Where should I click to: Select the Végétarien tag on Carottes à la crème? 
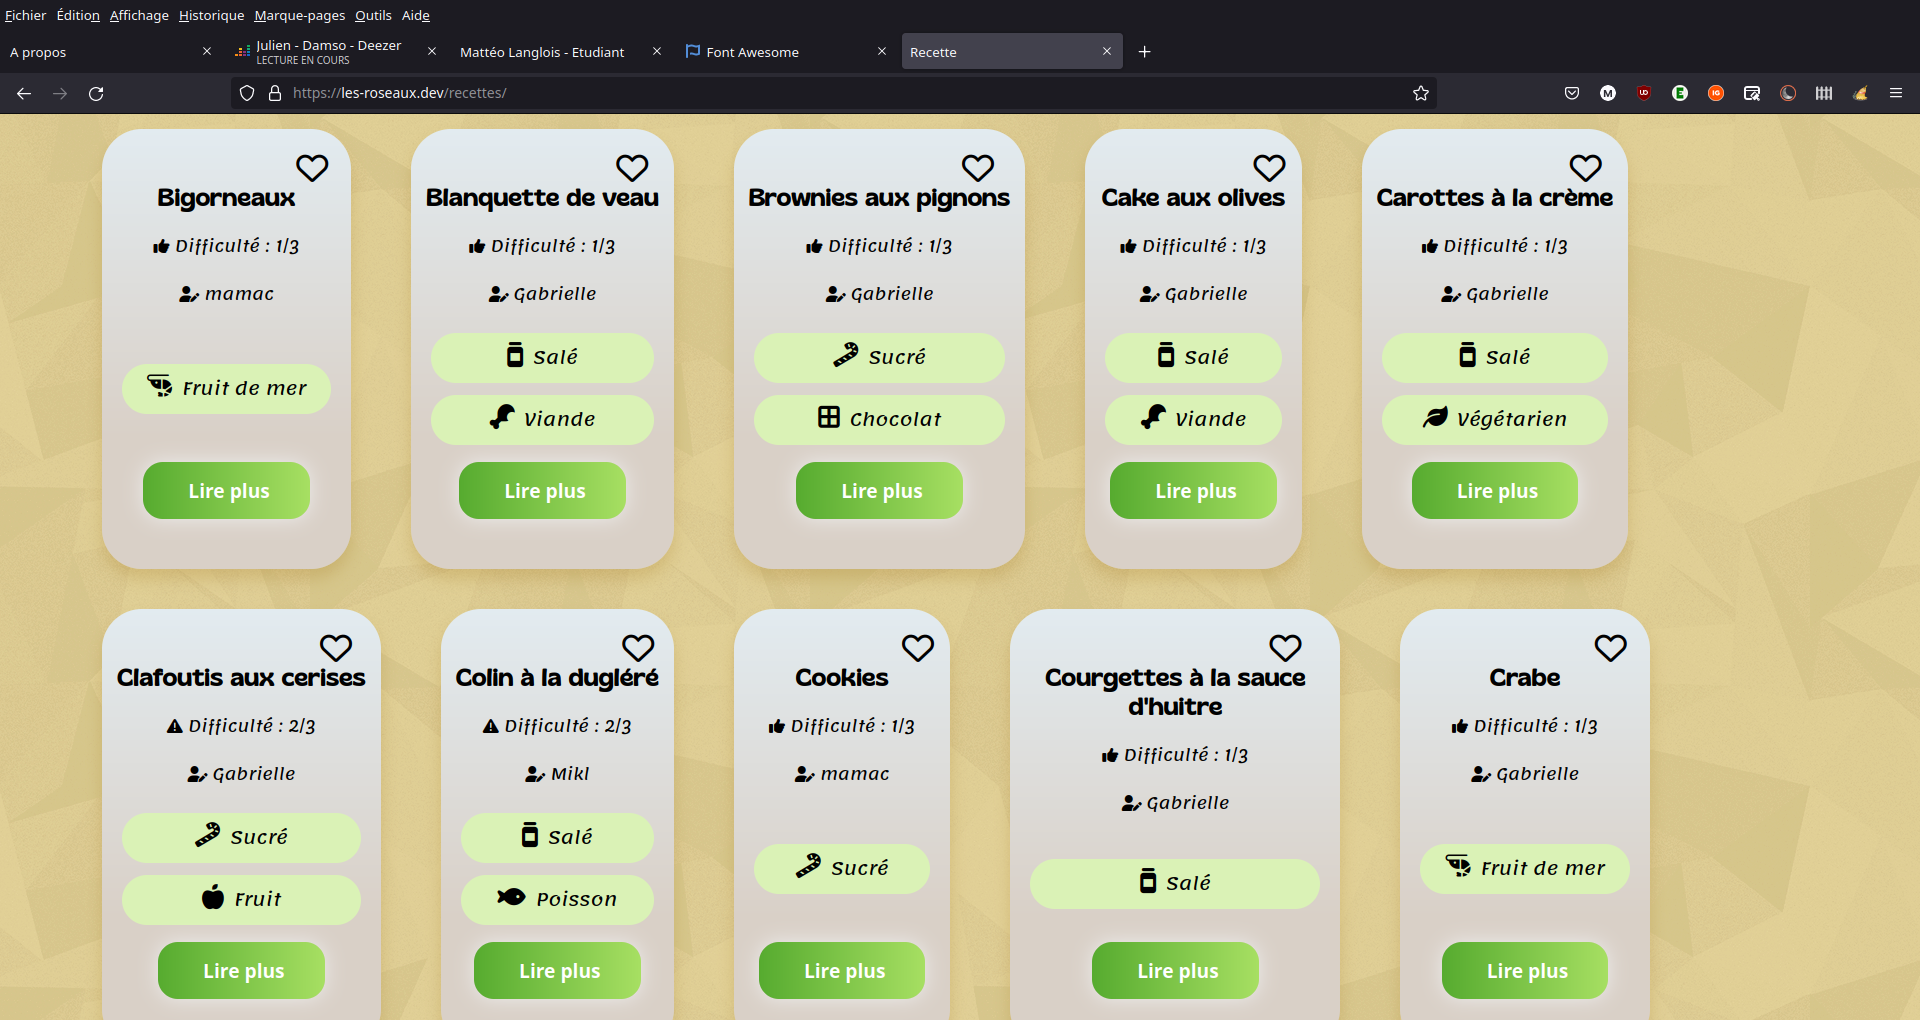1493,419
